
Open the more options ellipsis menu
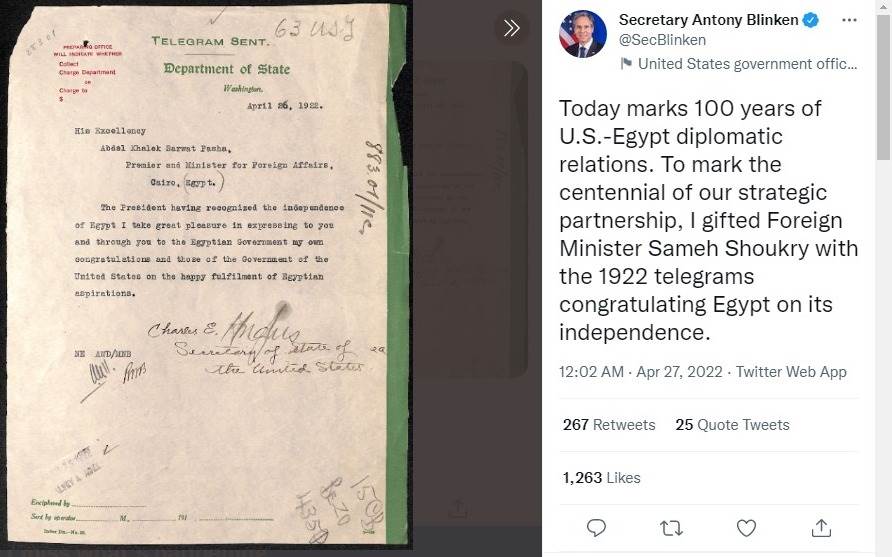[x=849, y=20]
